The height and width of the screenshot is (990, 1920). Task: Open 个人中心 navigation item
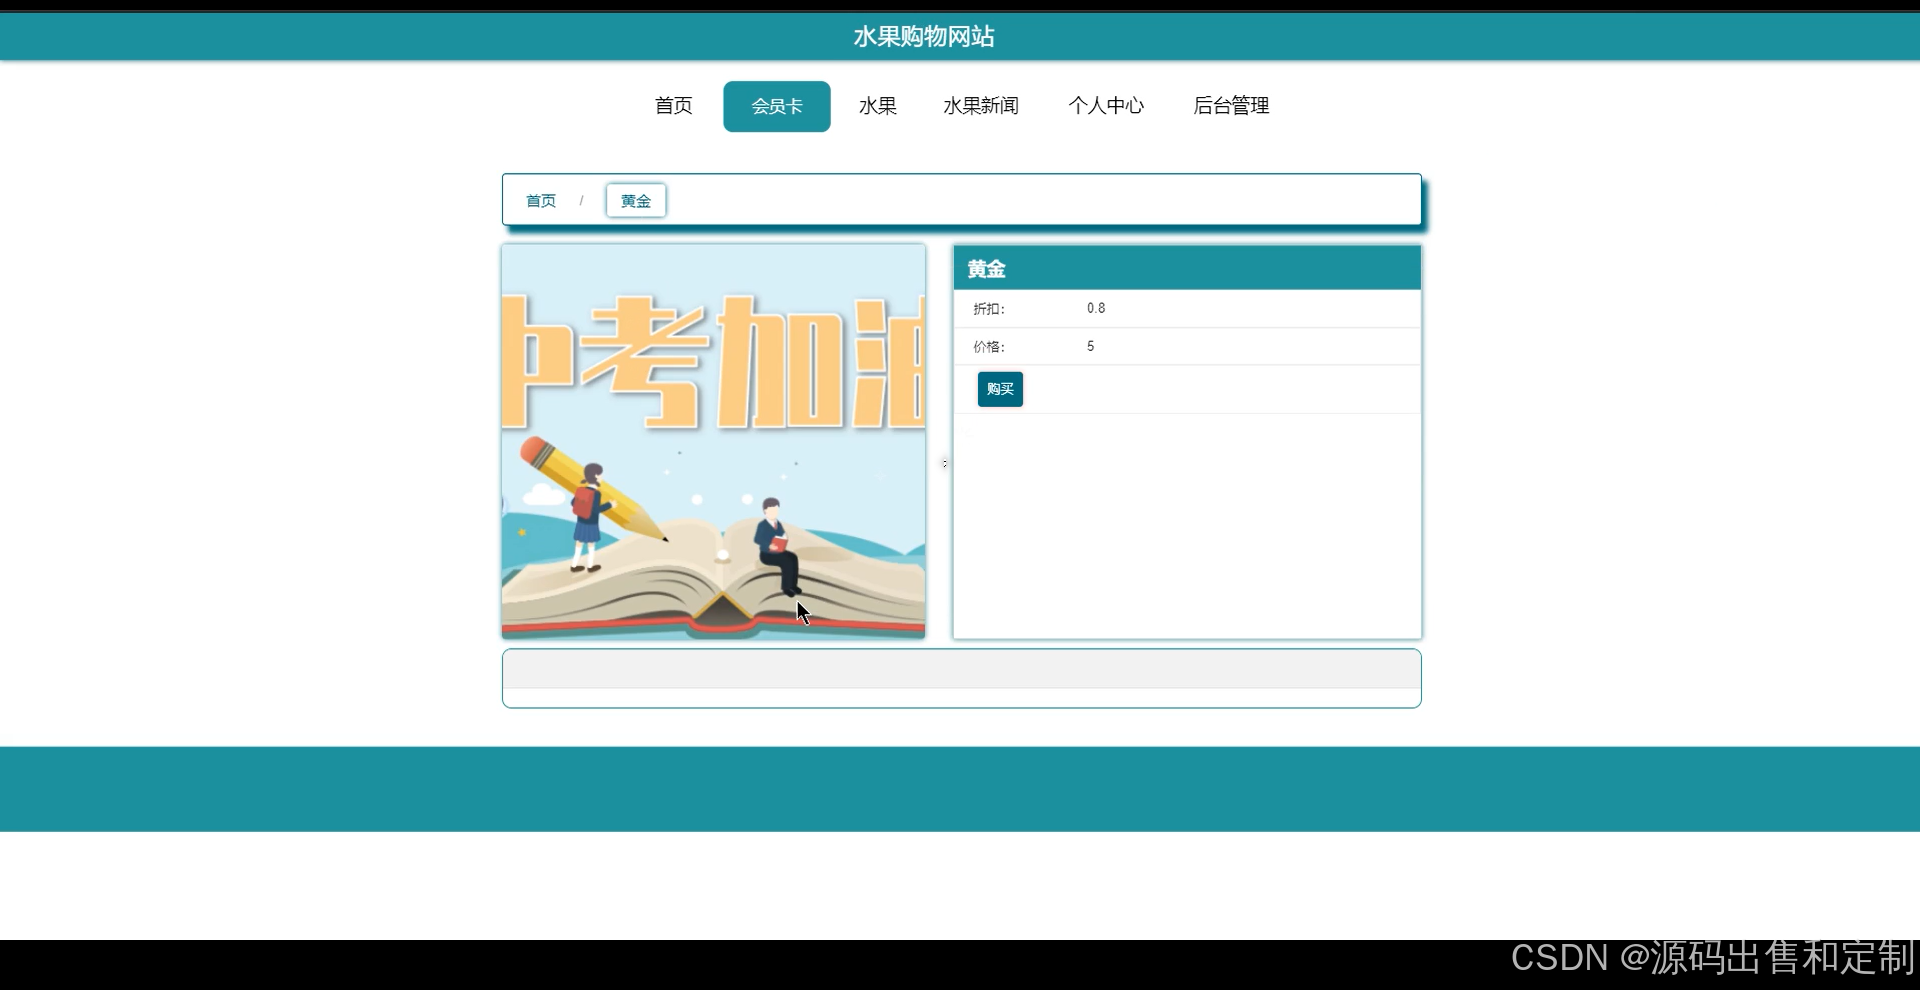click(1106, 106)
